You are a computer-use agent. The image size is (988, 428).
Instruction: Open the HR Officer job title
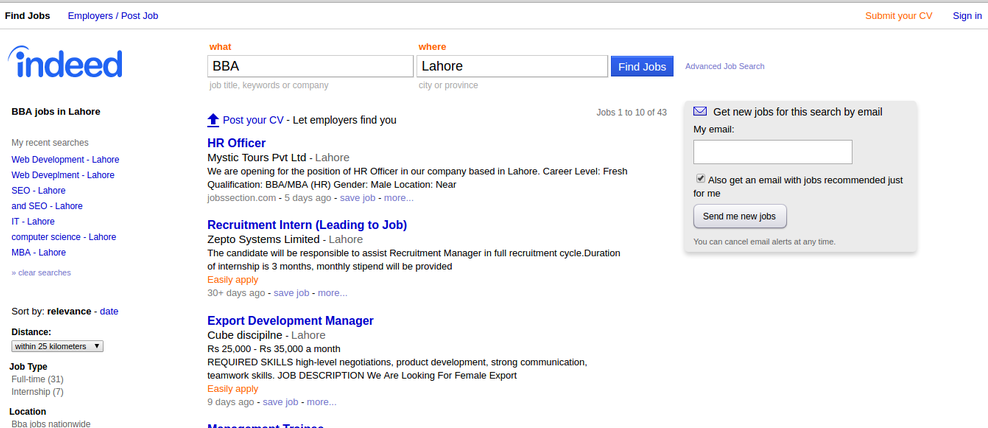236,143
